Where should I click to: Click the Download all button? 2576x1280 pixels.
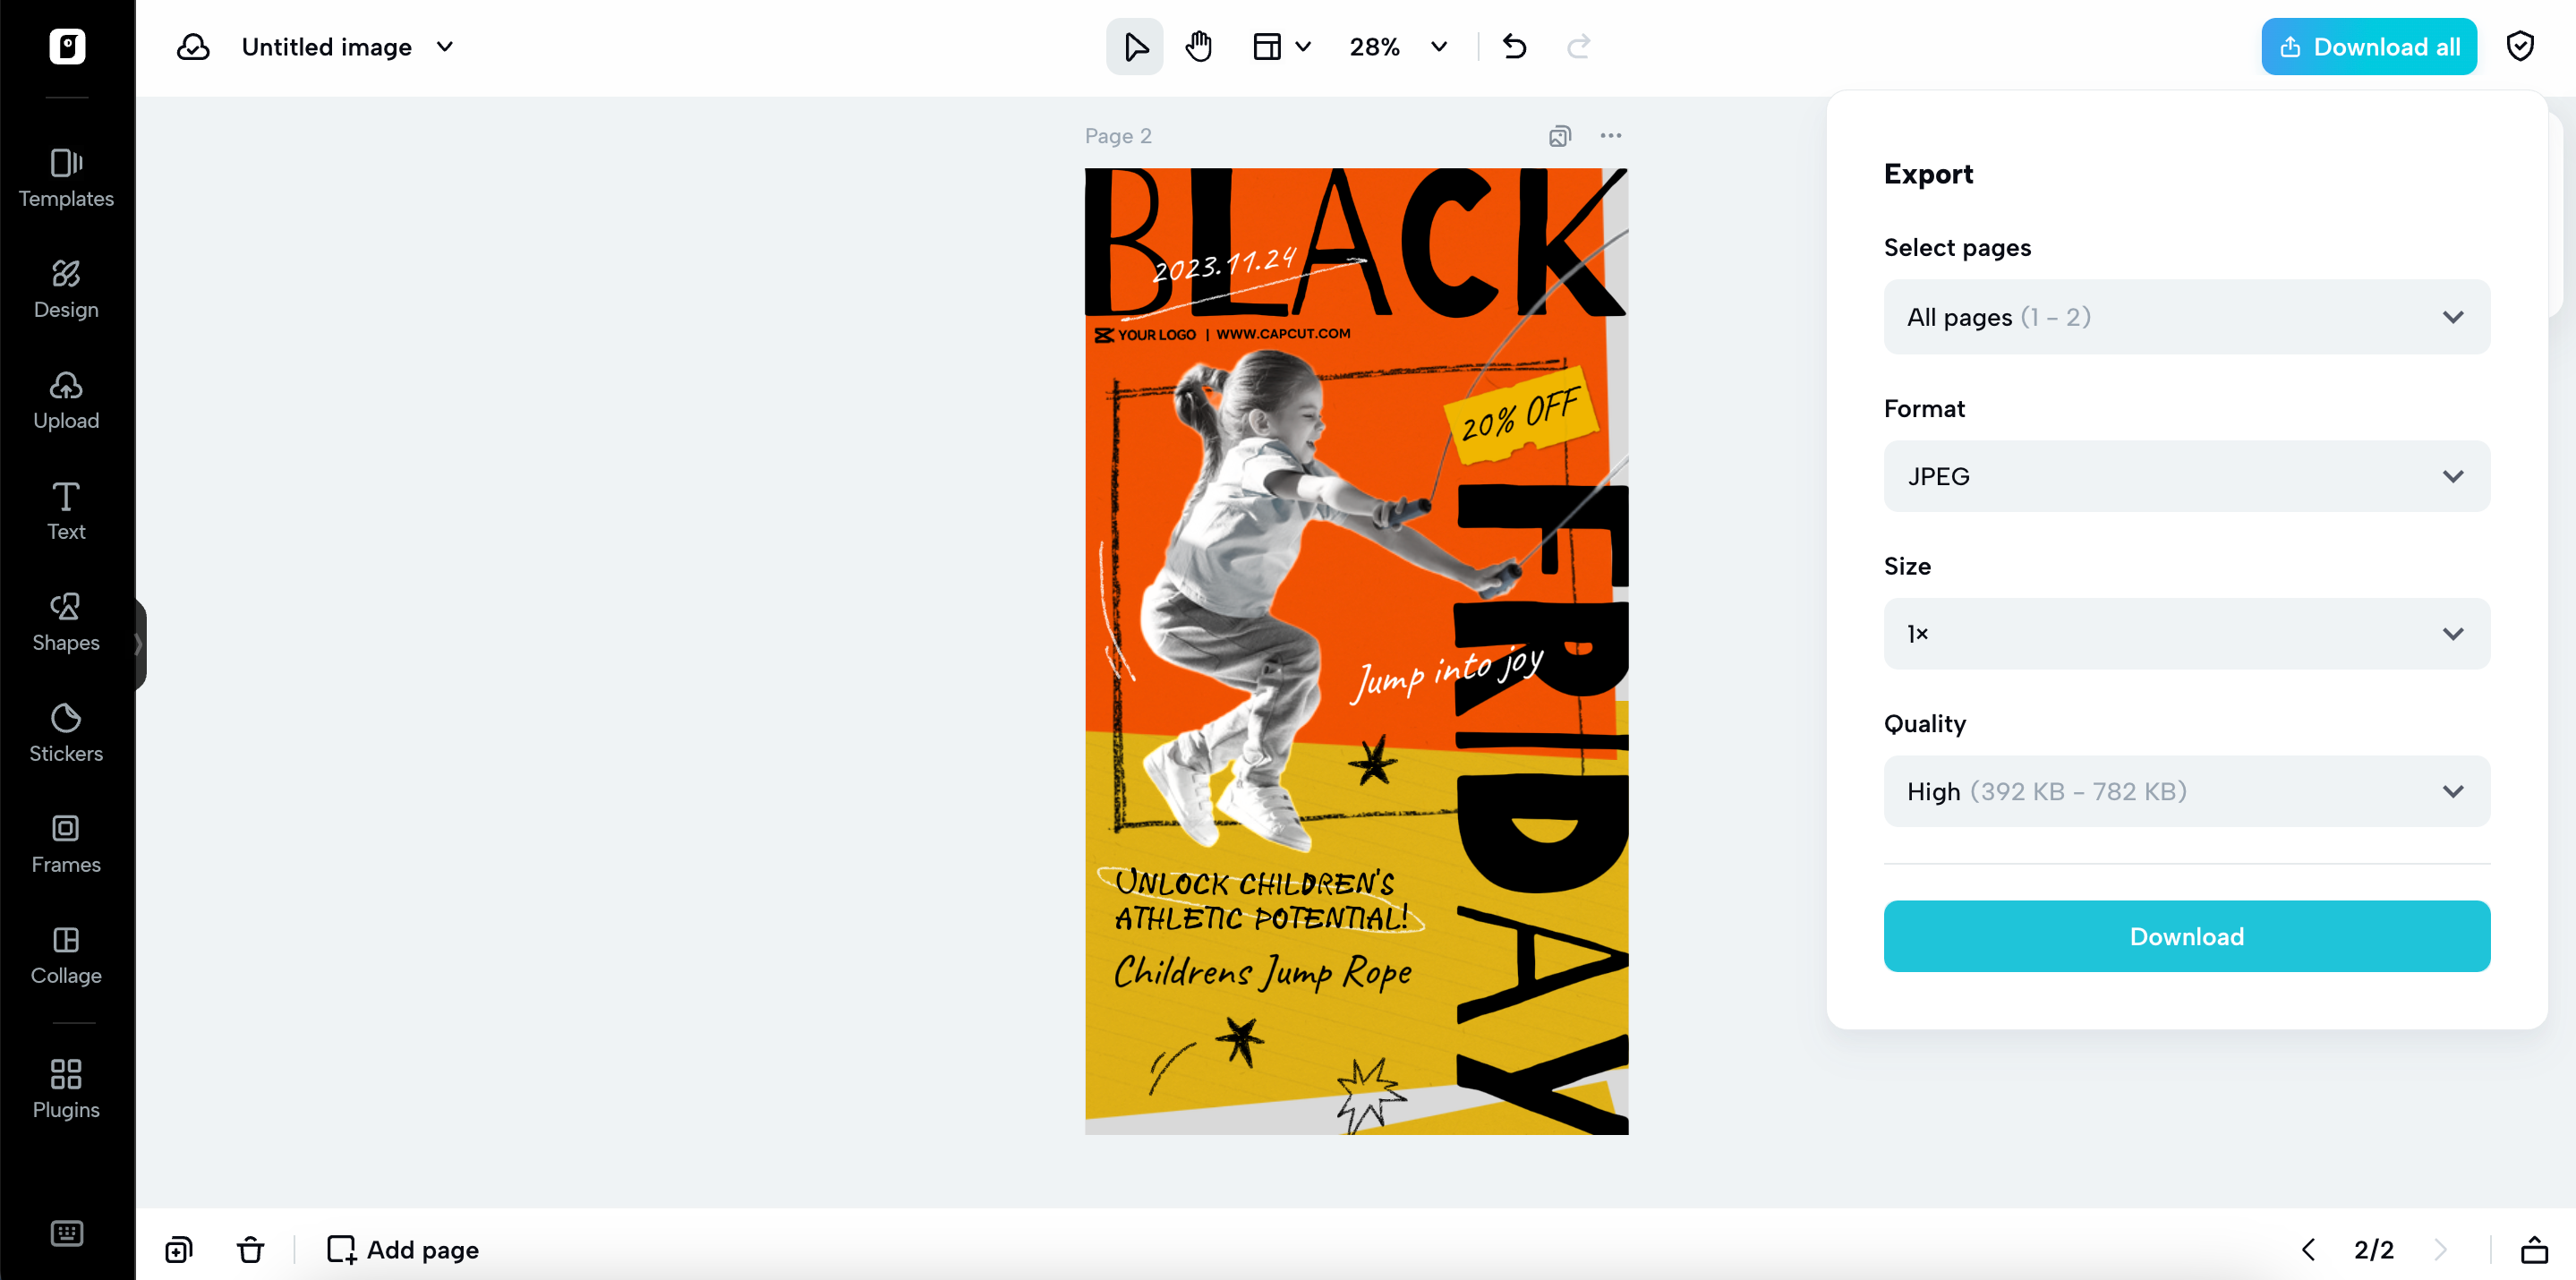coord(2369,46)
